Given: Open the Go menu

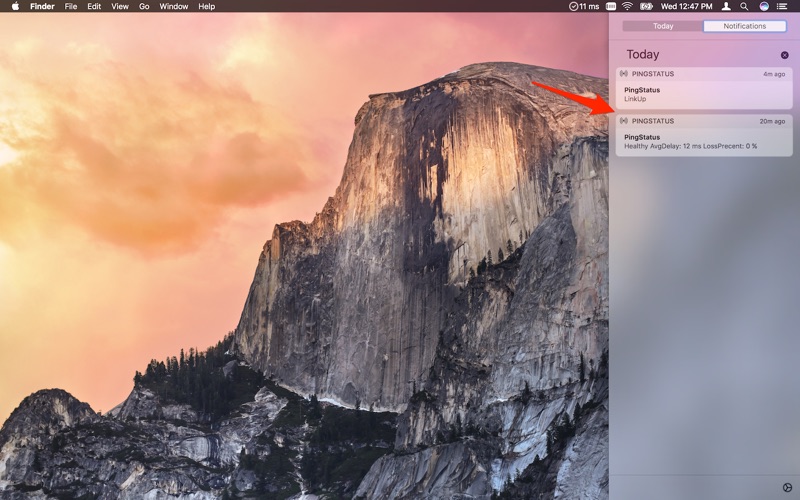Looking at the screenshot, I should (x=144, y=6).
